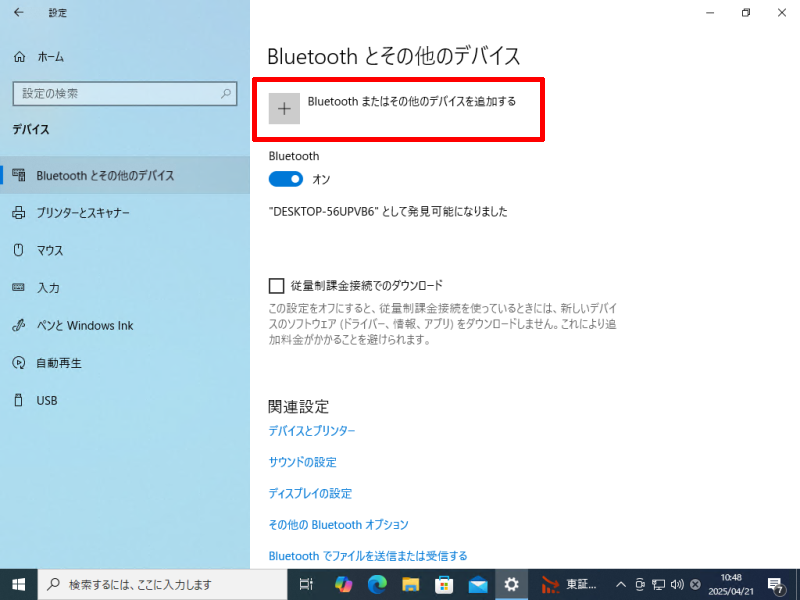Close the Settings window
Screen dimensions: 800x600
click(x=782, y=13)
